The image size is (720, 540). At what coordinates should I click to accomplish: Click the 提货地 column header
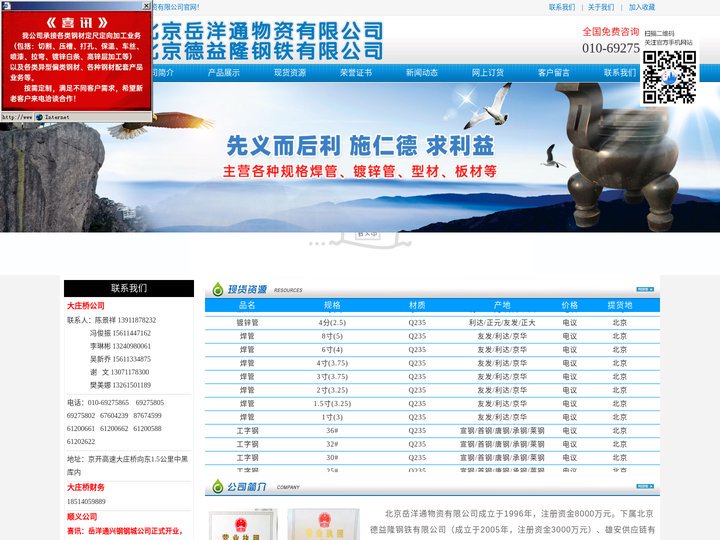pyautogui.click(x=620, y=305)
